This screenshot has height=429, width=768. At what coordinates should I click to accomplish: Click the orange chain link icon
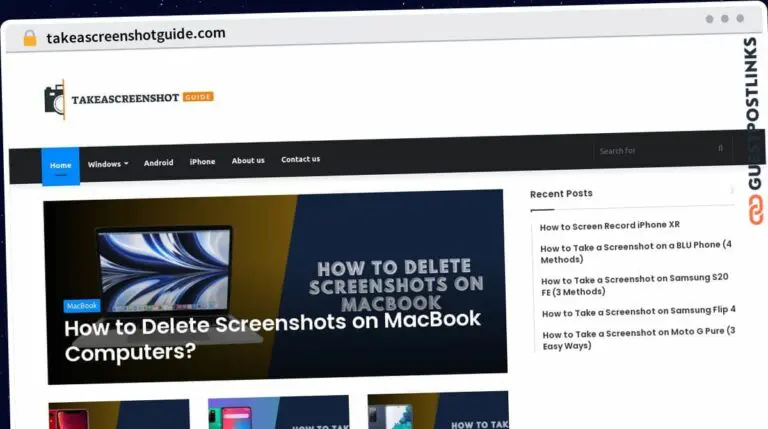755,212
